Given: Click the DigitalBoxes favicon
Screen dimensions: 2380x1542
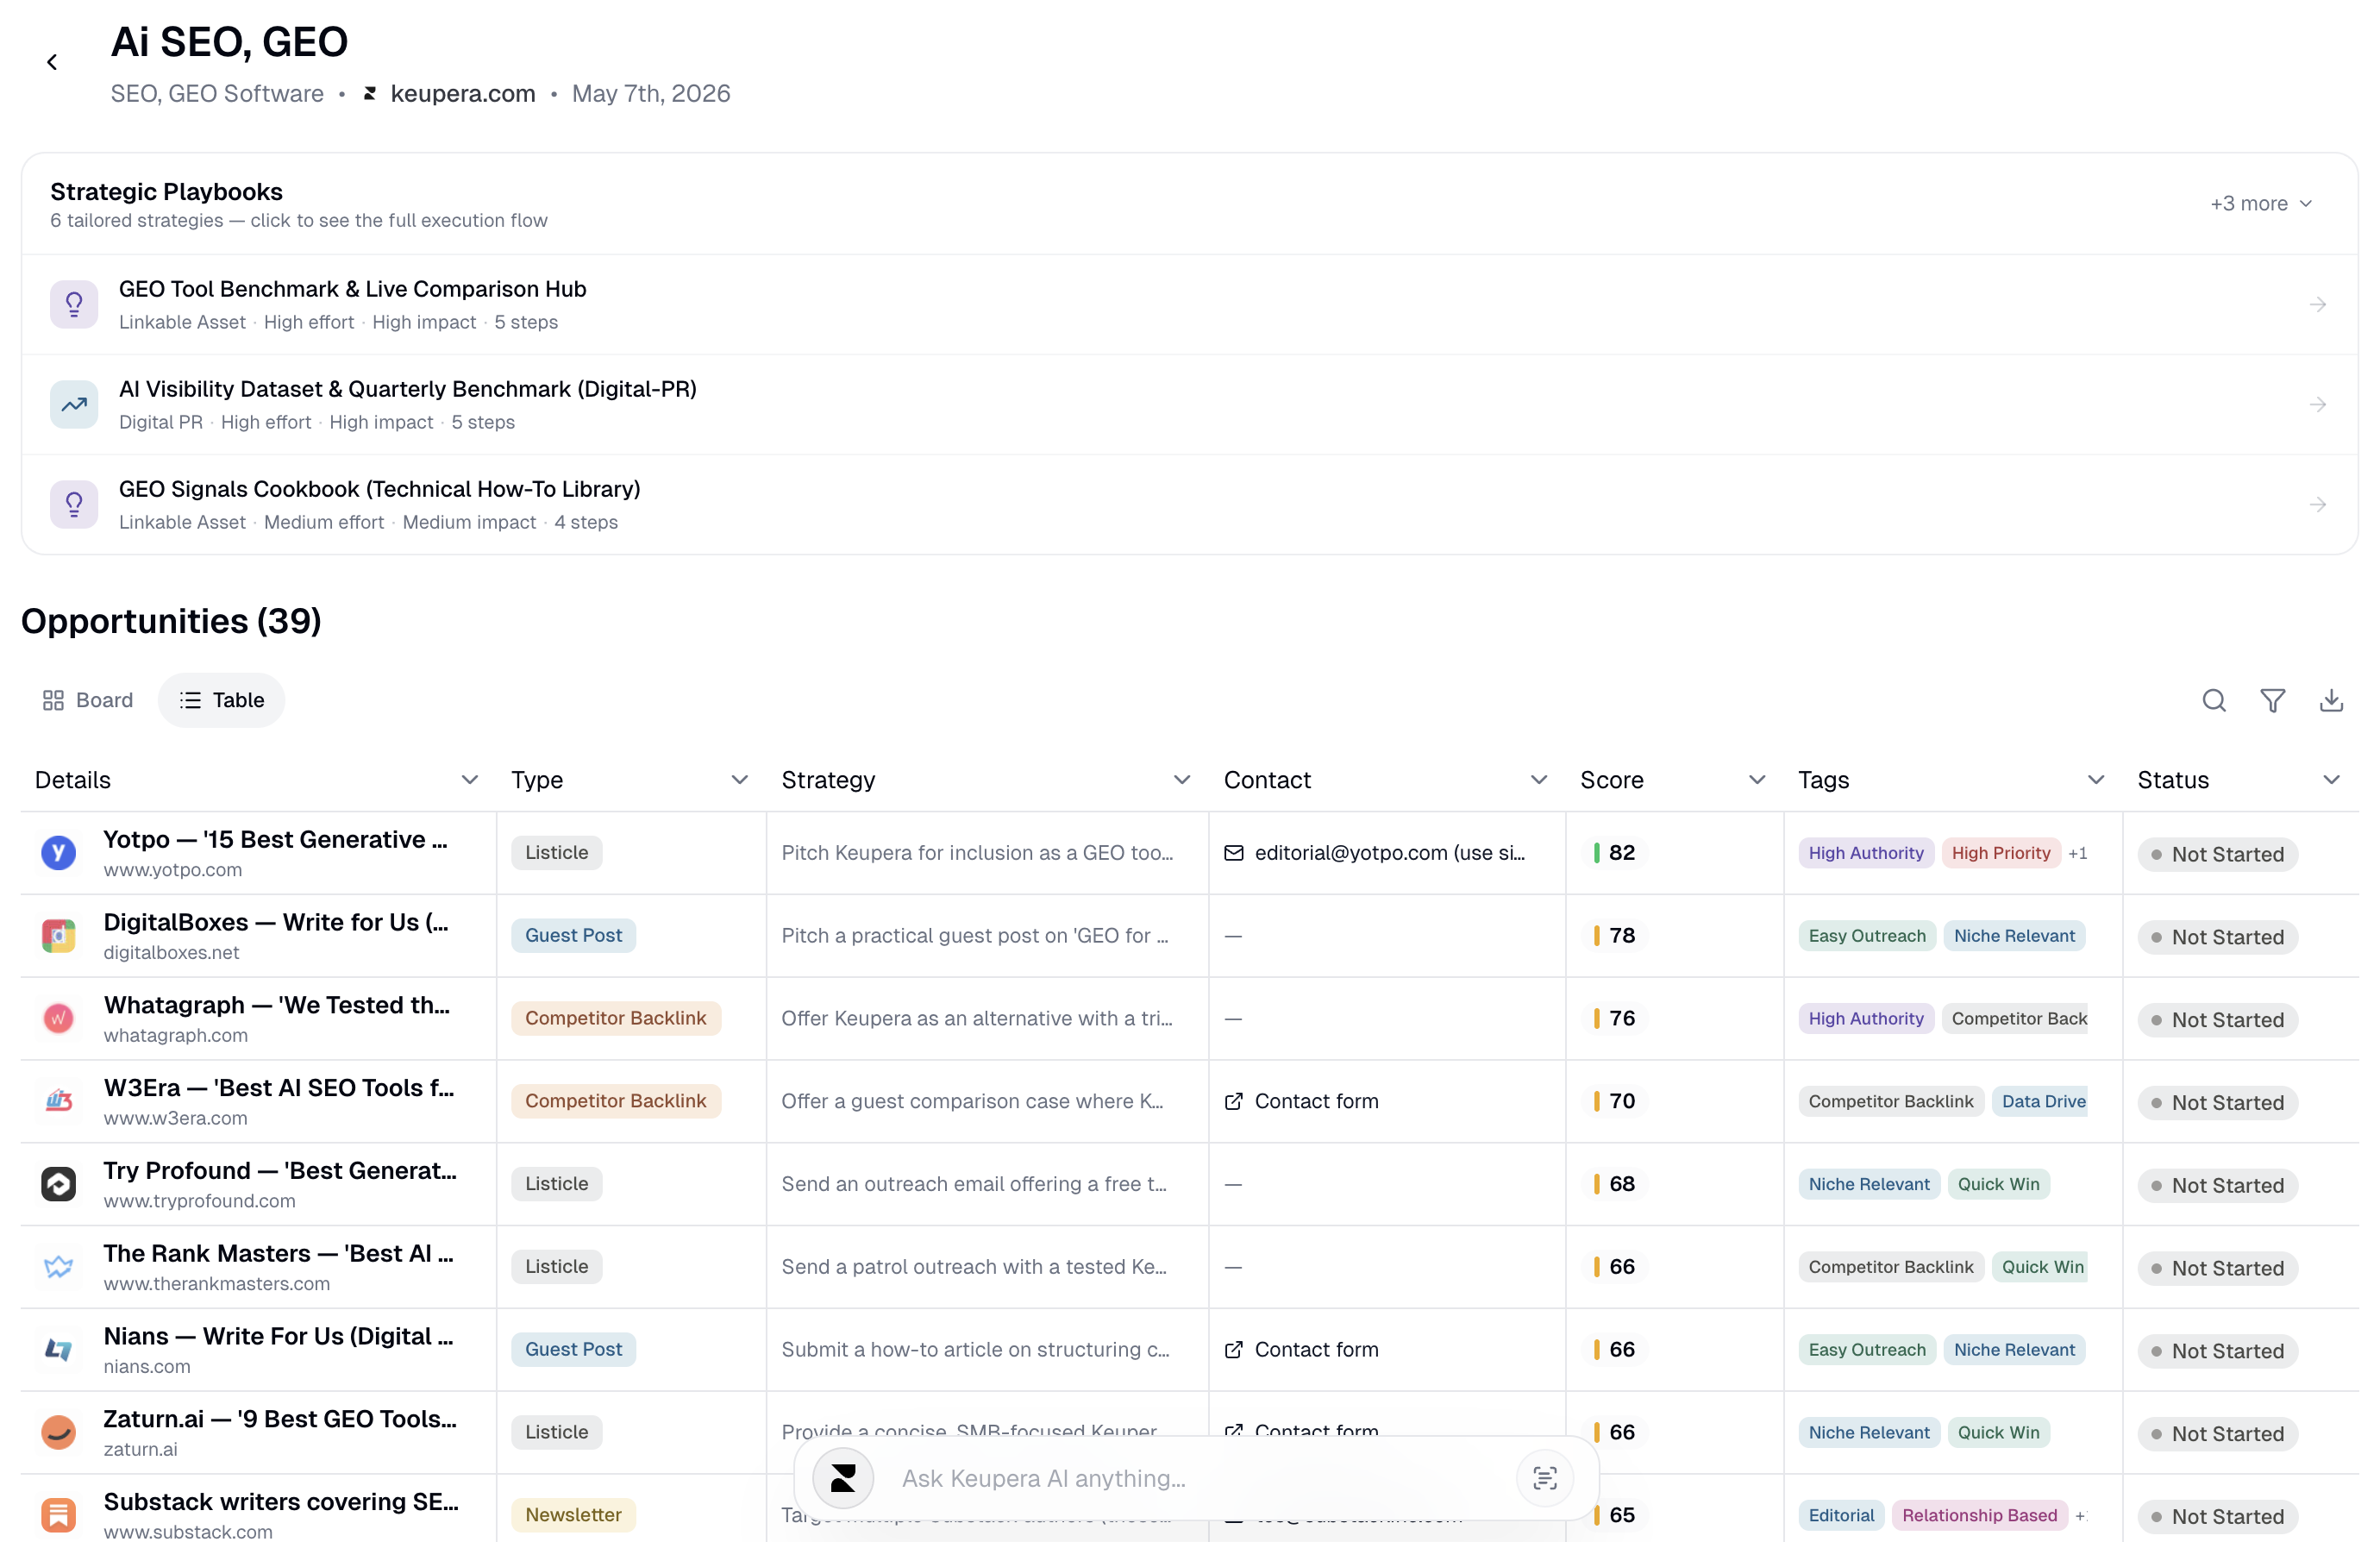Looking at the screenshot, I should tap(59, 935).
